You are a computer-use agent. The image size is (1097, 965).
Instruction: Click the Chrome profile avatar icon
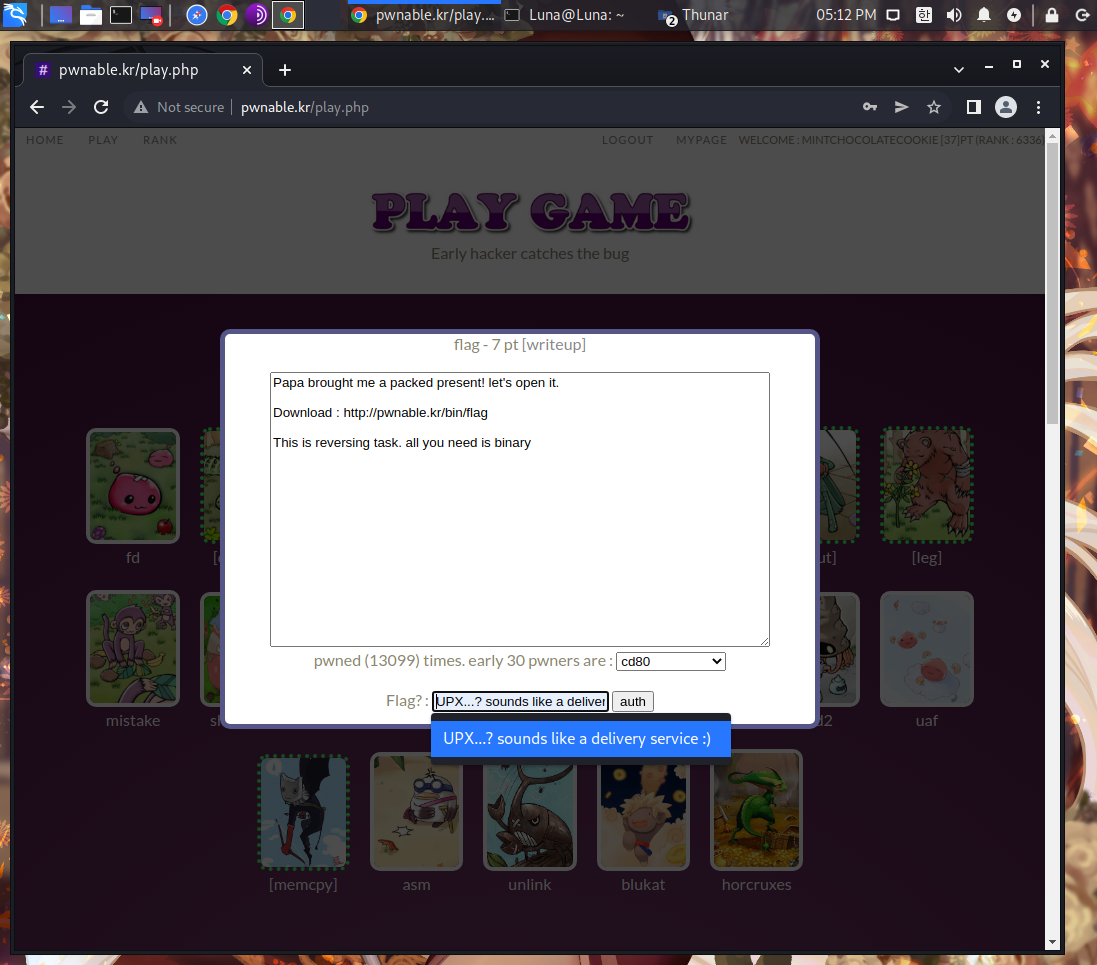pyautogui.click(x=1006, y=107)
